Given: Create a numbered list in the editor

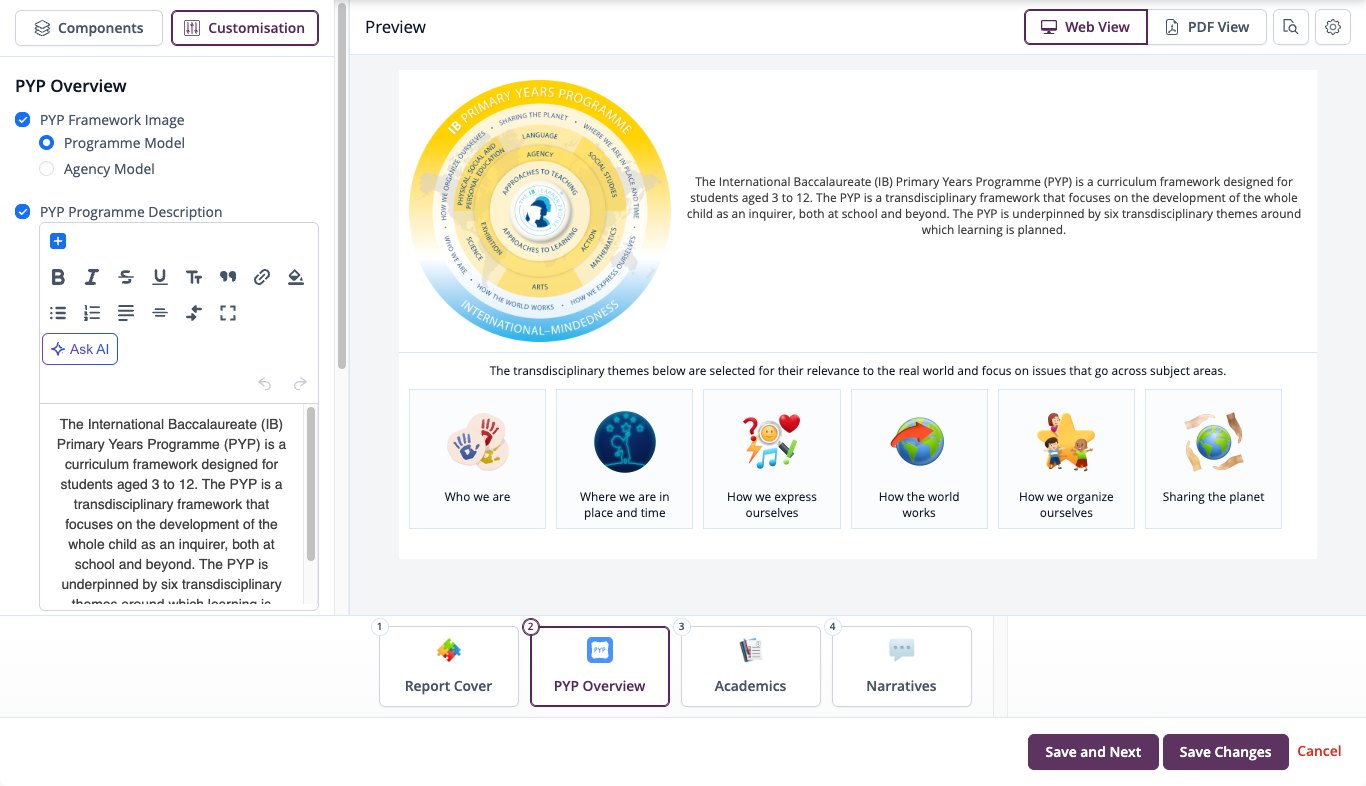Looking at the screenshot, I should point(92,313).
